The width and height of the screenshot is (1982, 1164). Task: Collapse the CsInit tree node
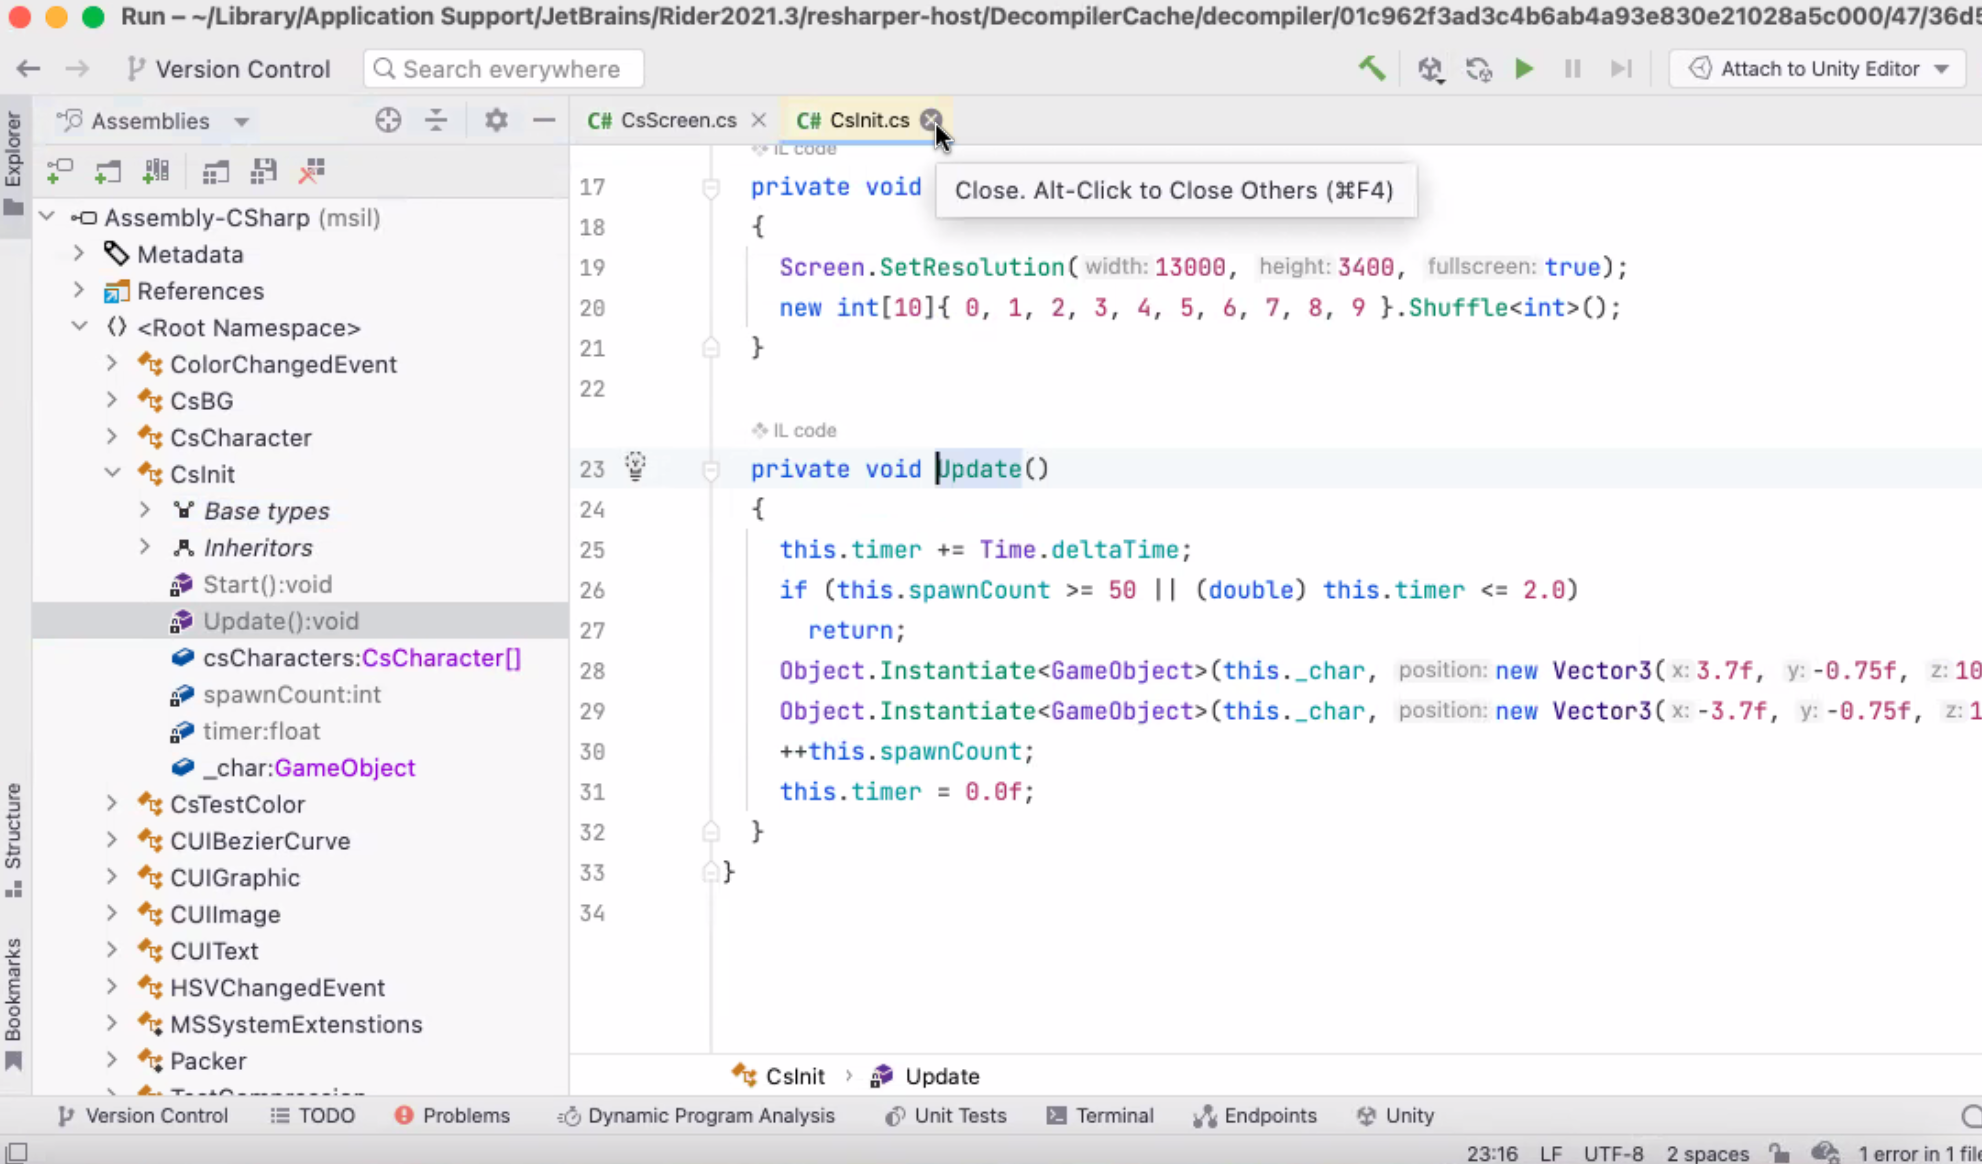point(112,474)
